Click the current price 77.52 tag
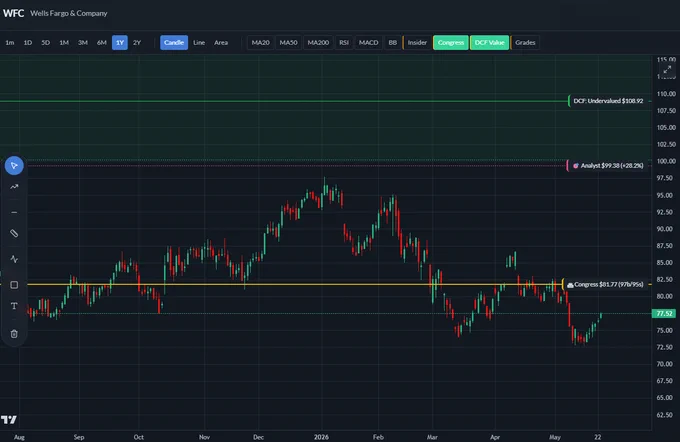Image resolution: width=680 pixels, height=442 pixels. [664, 313]
